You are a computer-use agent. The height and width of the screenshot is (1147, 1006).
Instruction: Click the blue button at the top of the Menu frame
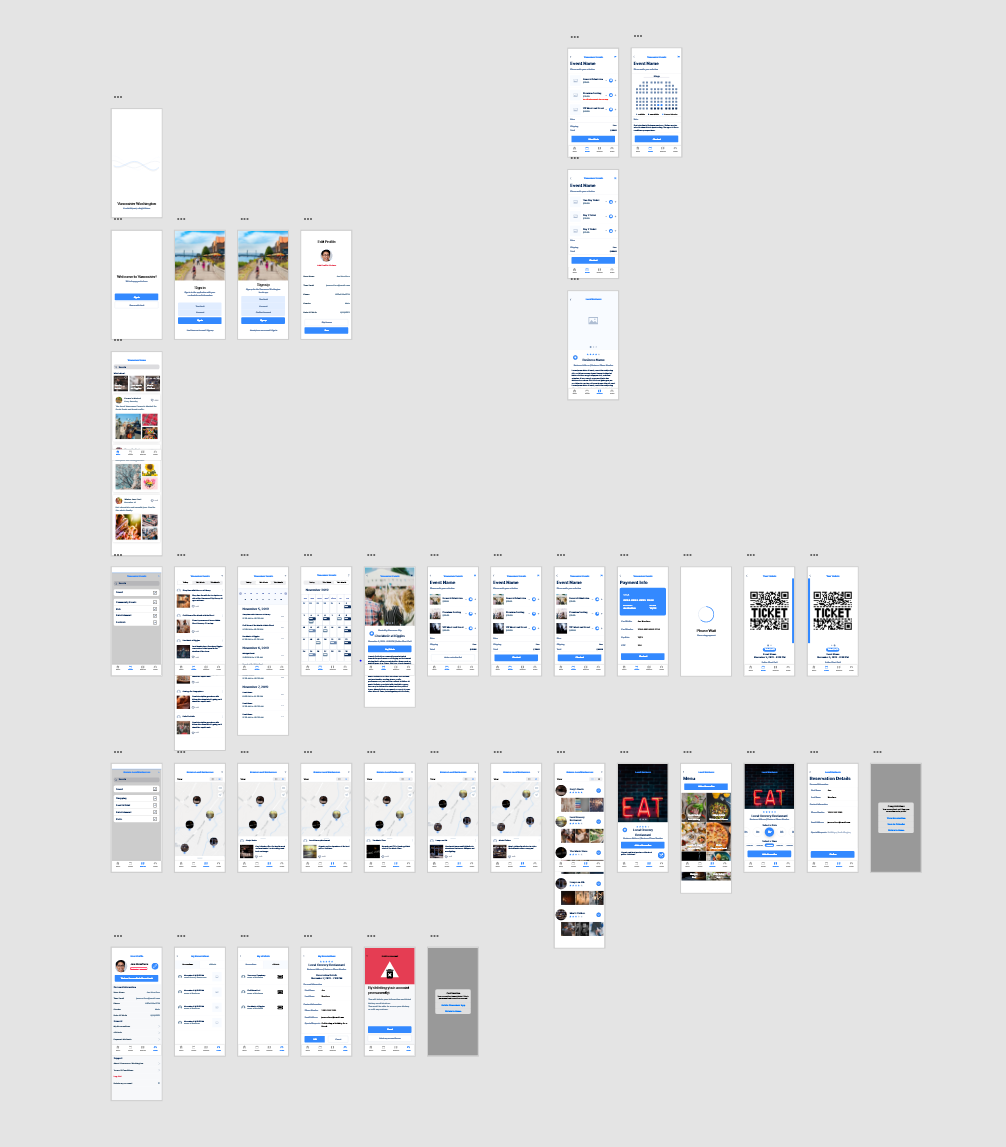point(706,786)
